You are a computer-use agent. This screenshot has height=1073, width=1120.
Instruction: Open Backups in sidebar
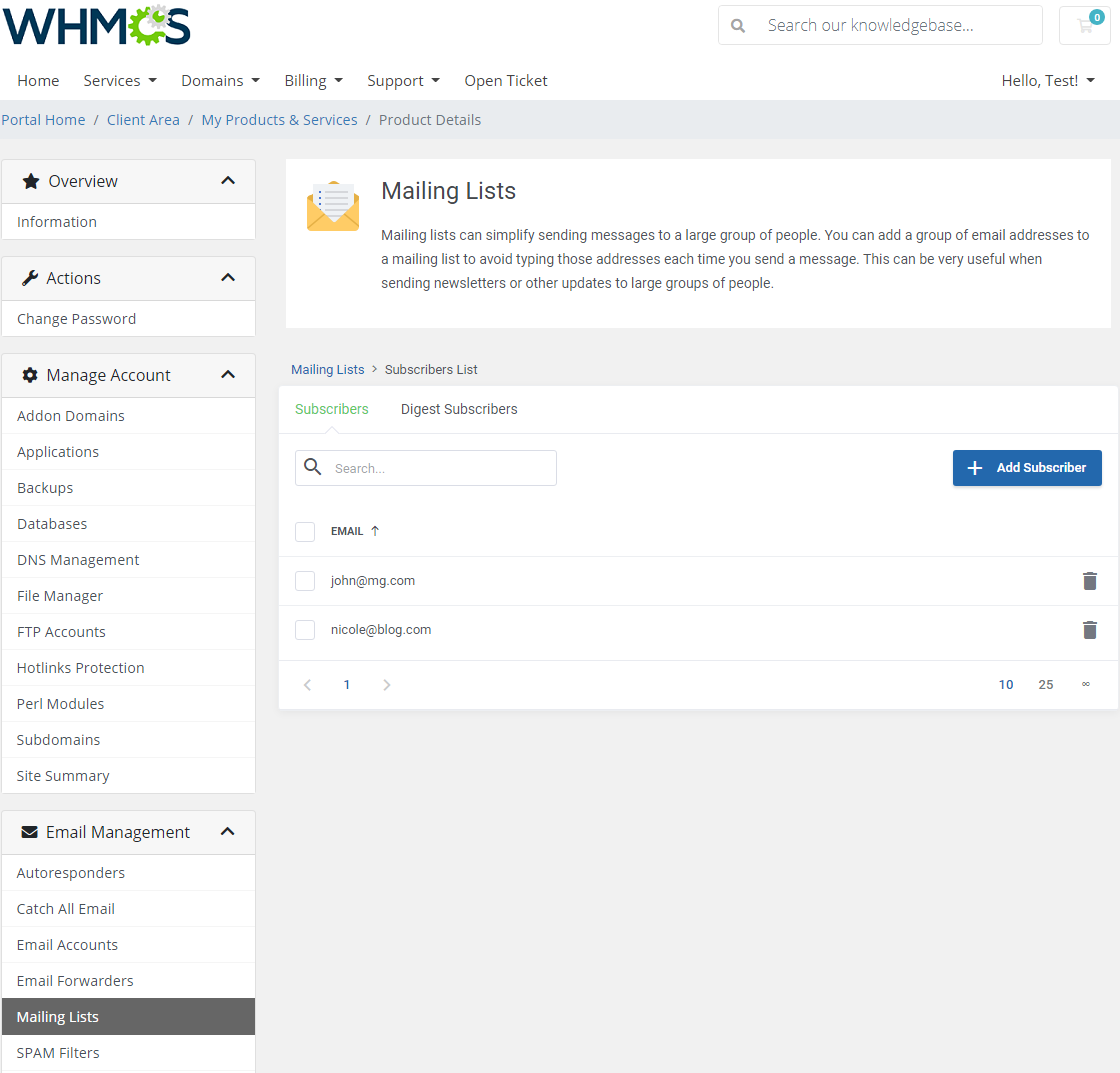coord(129,488)
